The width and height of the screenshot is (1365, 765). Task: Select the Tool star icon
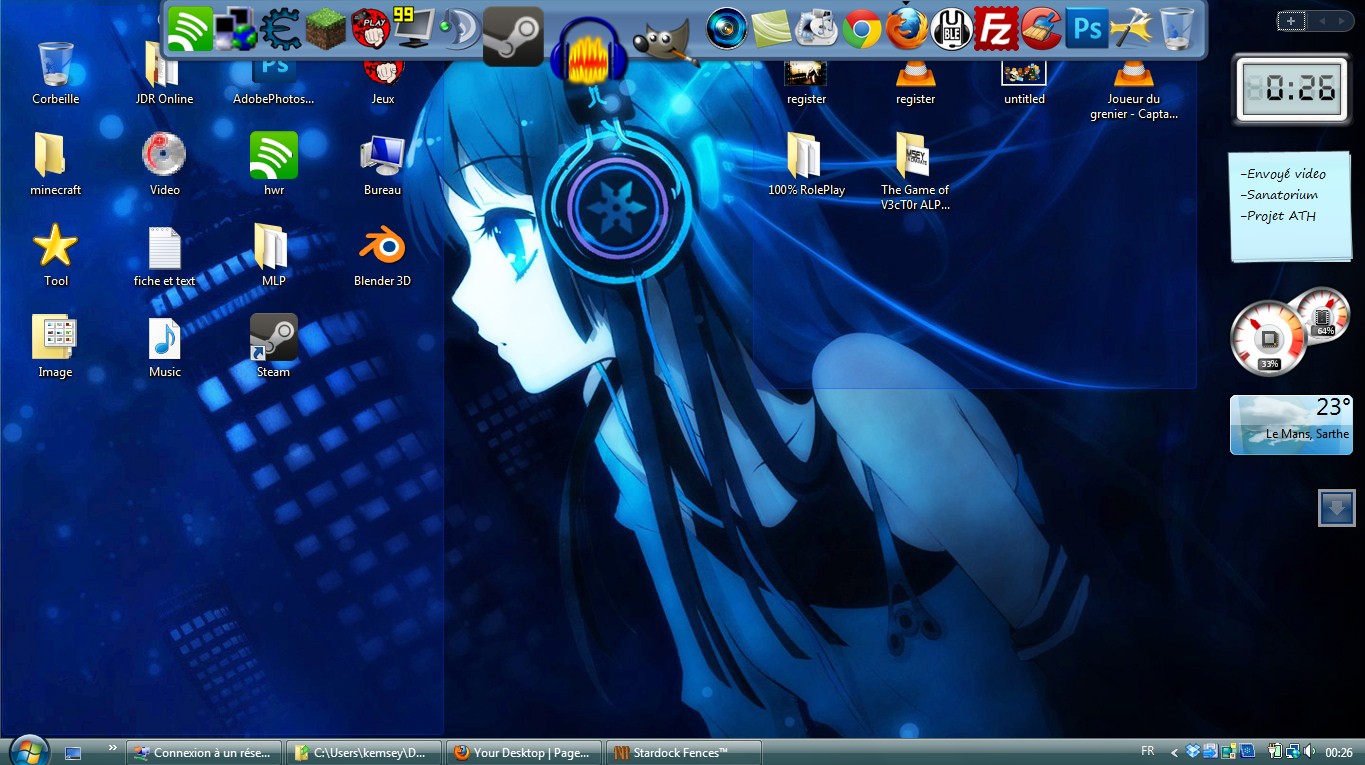coord(55,256)
